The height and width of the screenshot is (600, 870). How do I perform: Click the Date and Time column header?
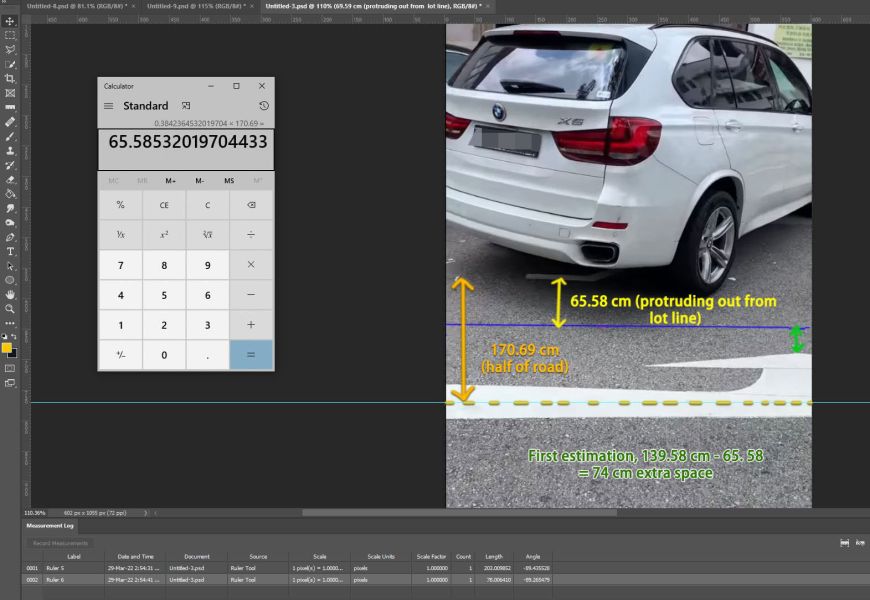coord(135,556)
